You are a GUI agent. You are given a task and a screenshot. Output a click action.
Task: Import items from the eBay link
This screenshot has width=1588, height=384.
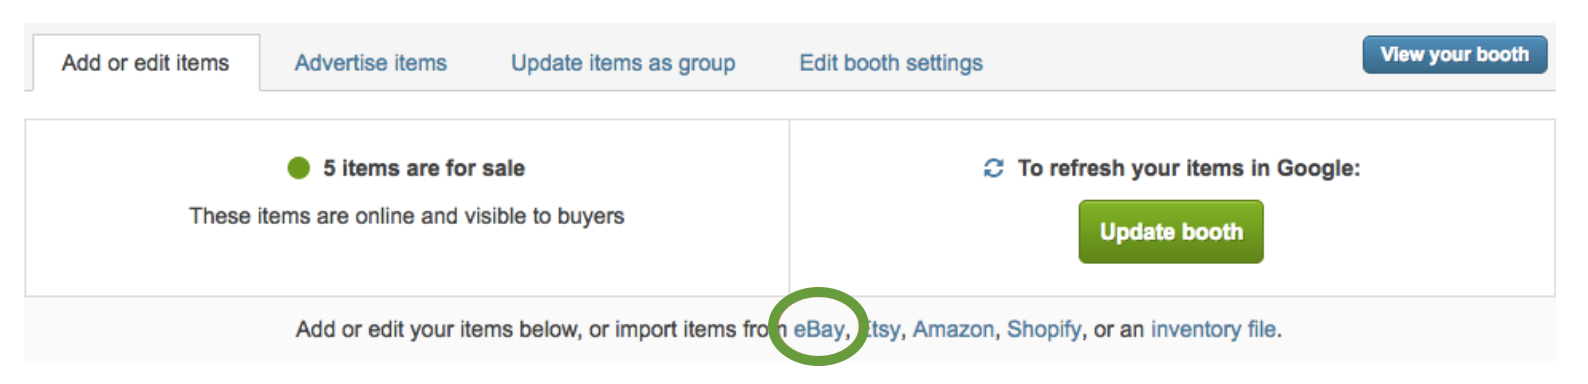(819, 329)
